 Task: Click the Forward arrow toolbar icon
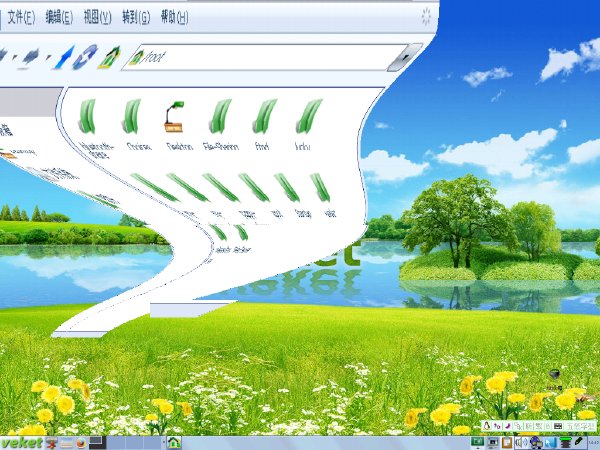(x=31, y=57)
